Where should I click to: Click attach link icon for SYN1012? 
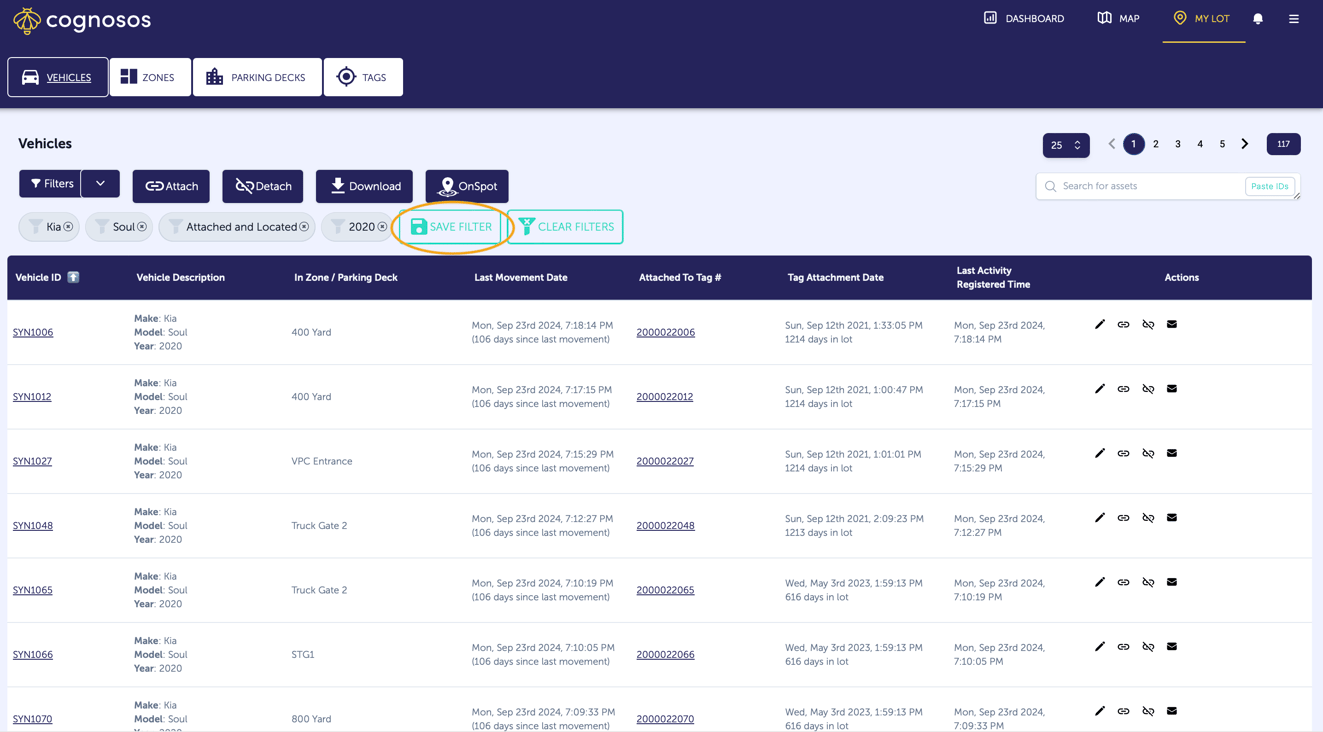tap(1124, 389)
